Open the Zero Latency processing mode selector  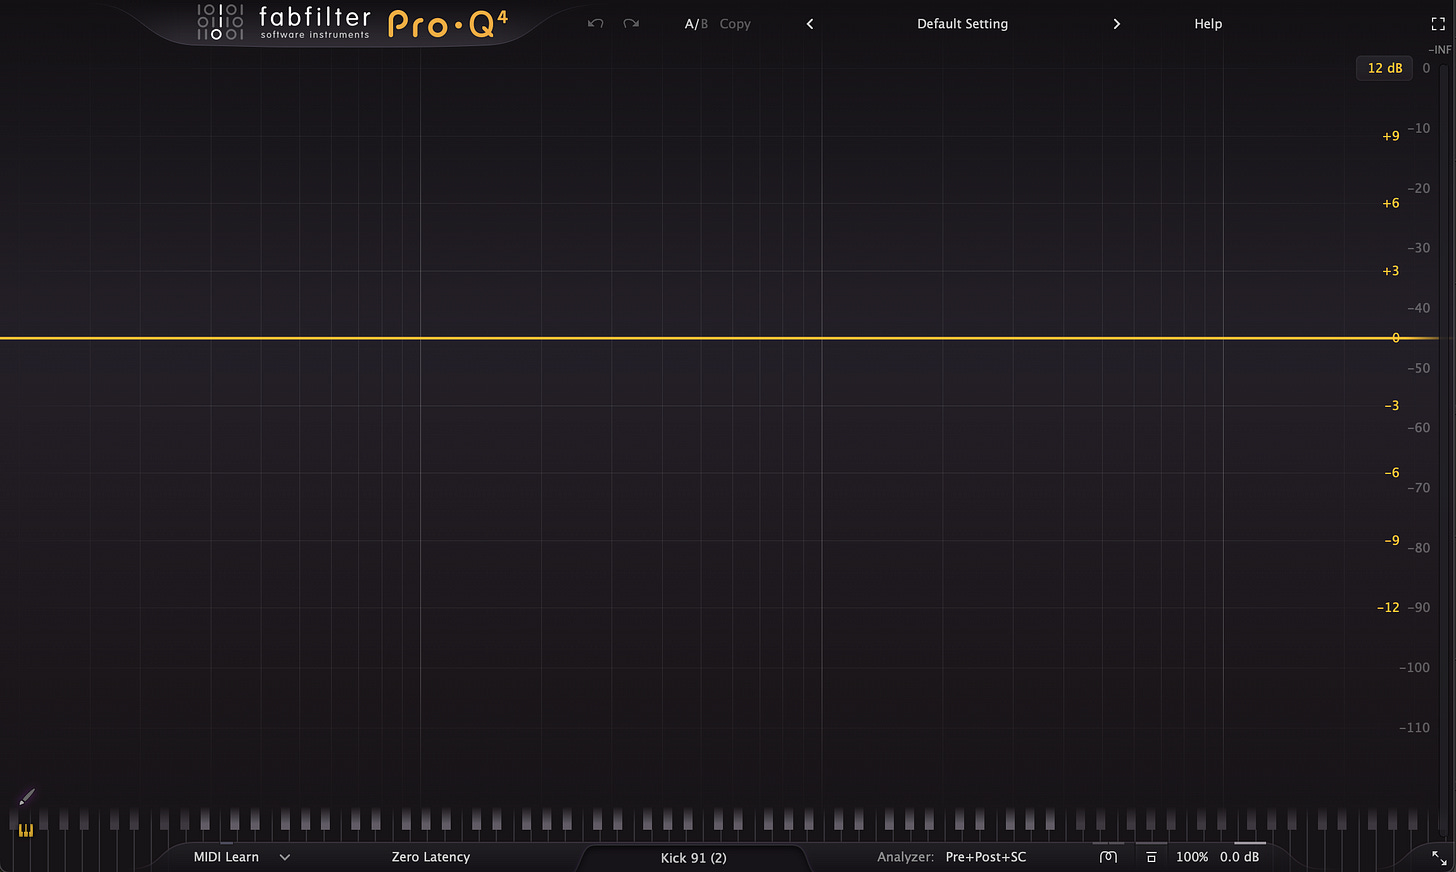pos(431,857)
